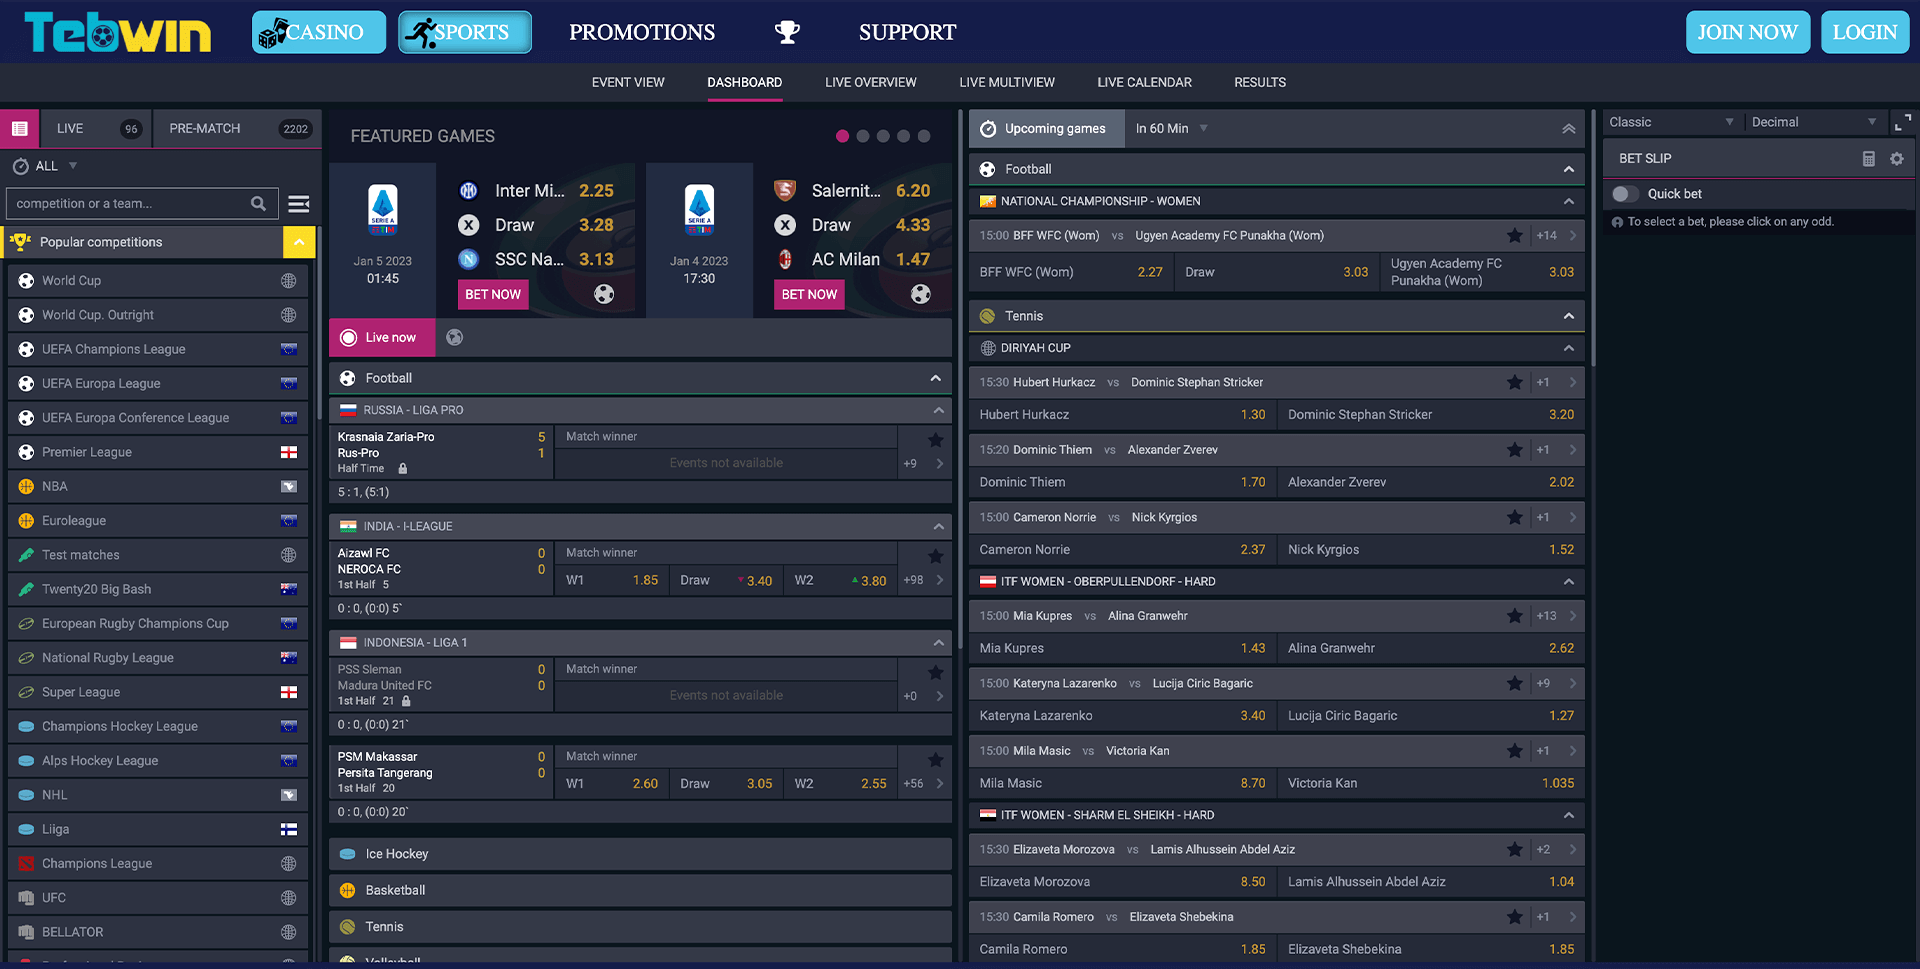Favorite the PSS Sleman match star
Screen dimensions: 1920x969
(935, 672)
